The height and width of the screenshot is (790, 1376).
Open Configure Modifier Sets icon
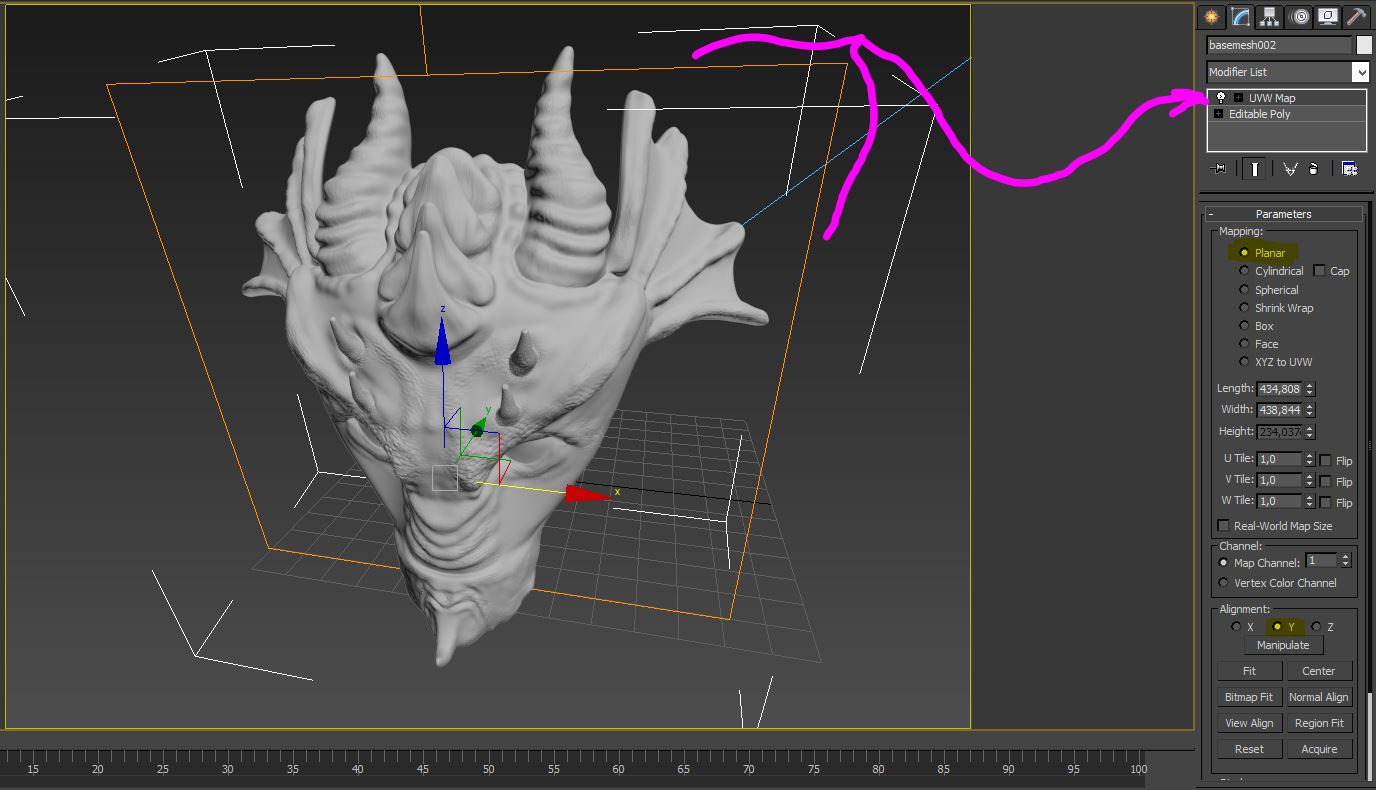(x=1349, y=169)
